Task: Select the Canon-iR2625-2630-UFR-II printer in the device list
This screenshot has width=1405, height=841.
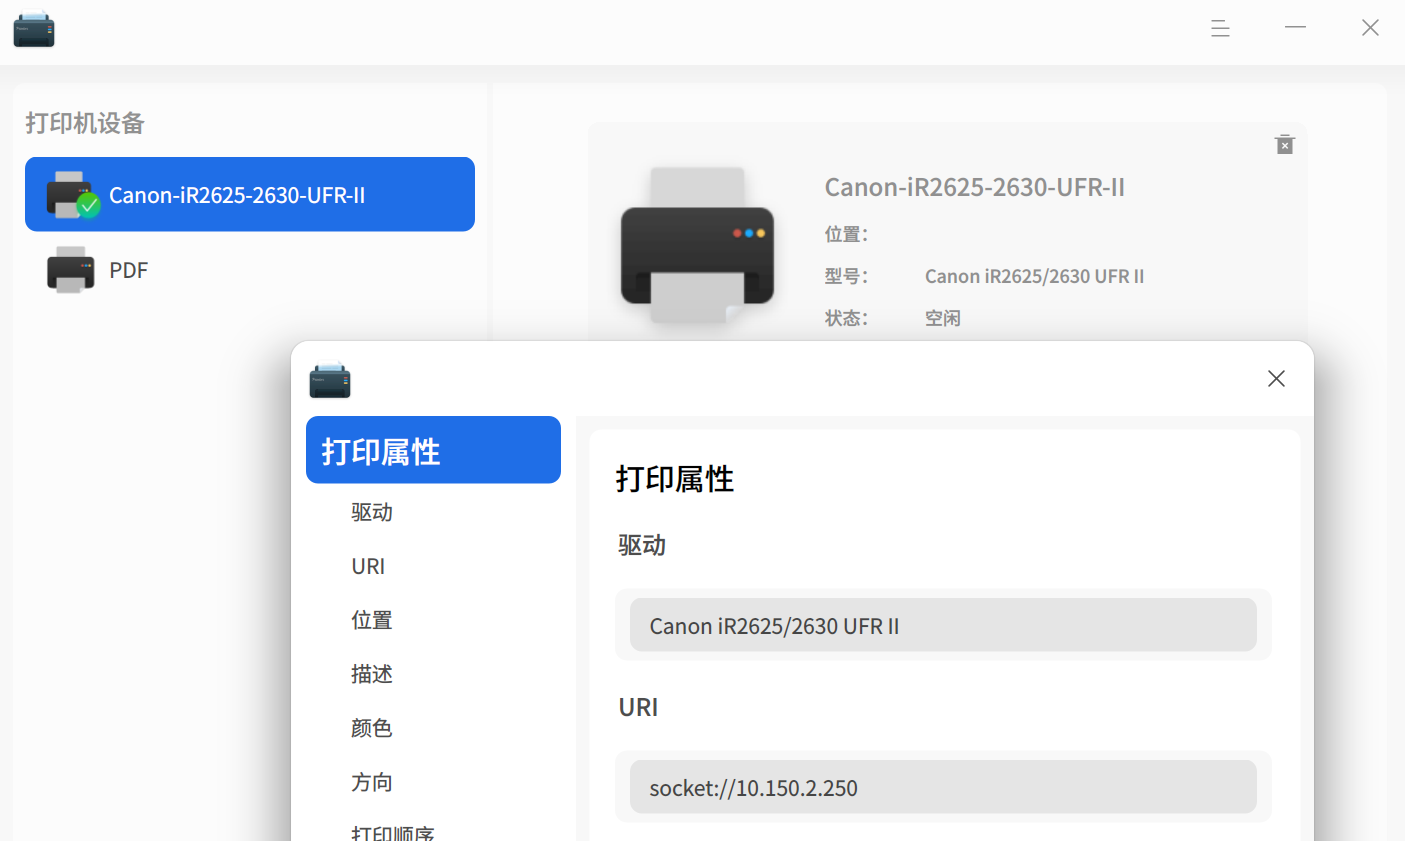Action: pos(250,194)
